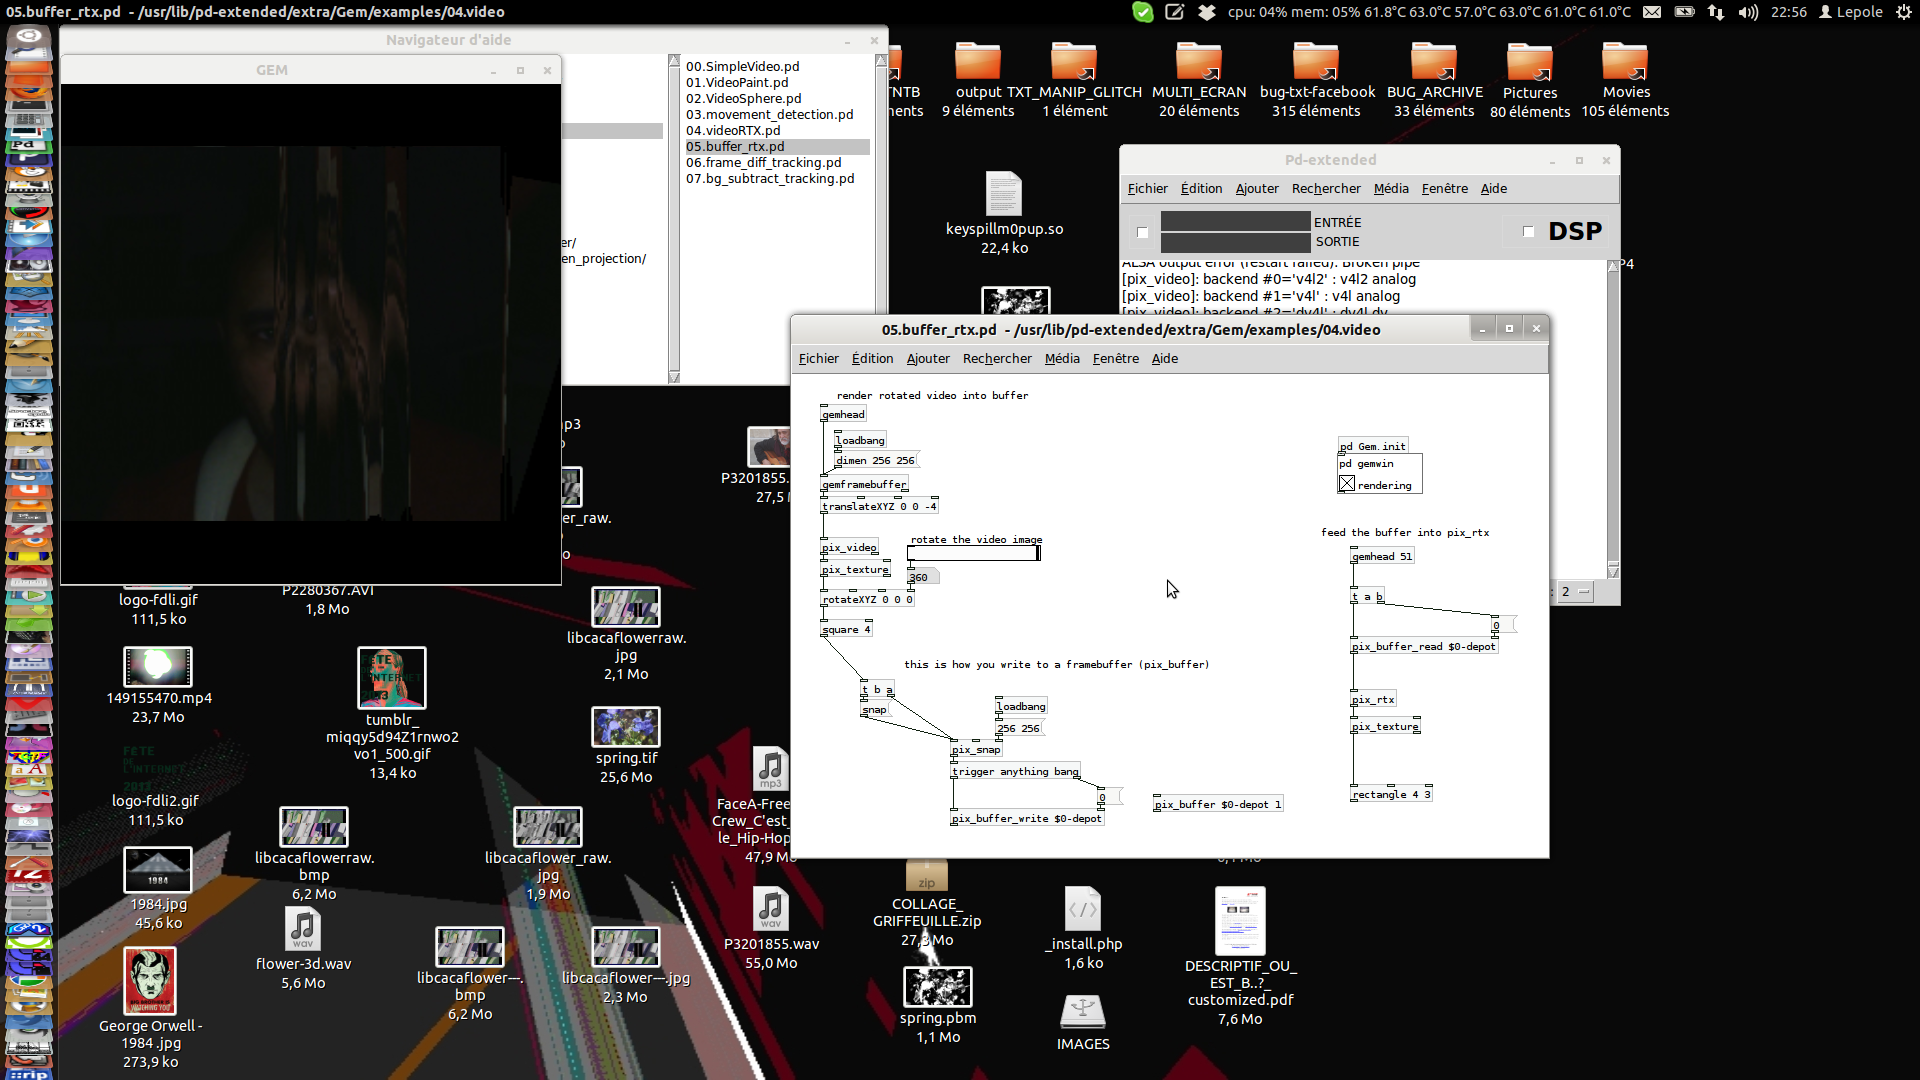Open the Média menu in Pd-extended window

click(1390, 188)
